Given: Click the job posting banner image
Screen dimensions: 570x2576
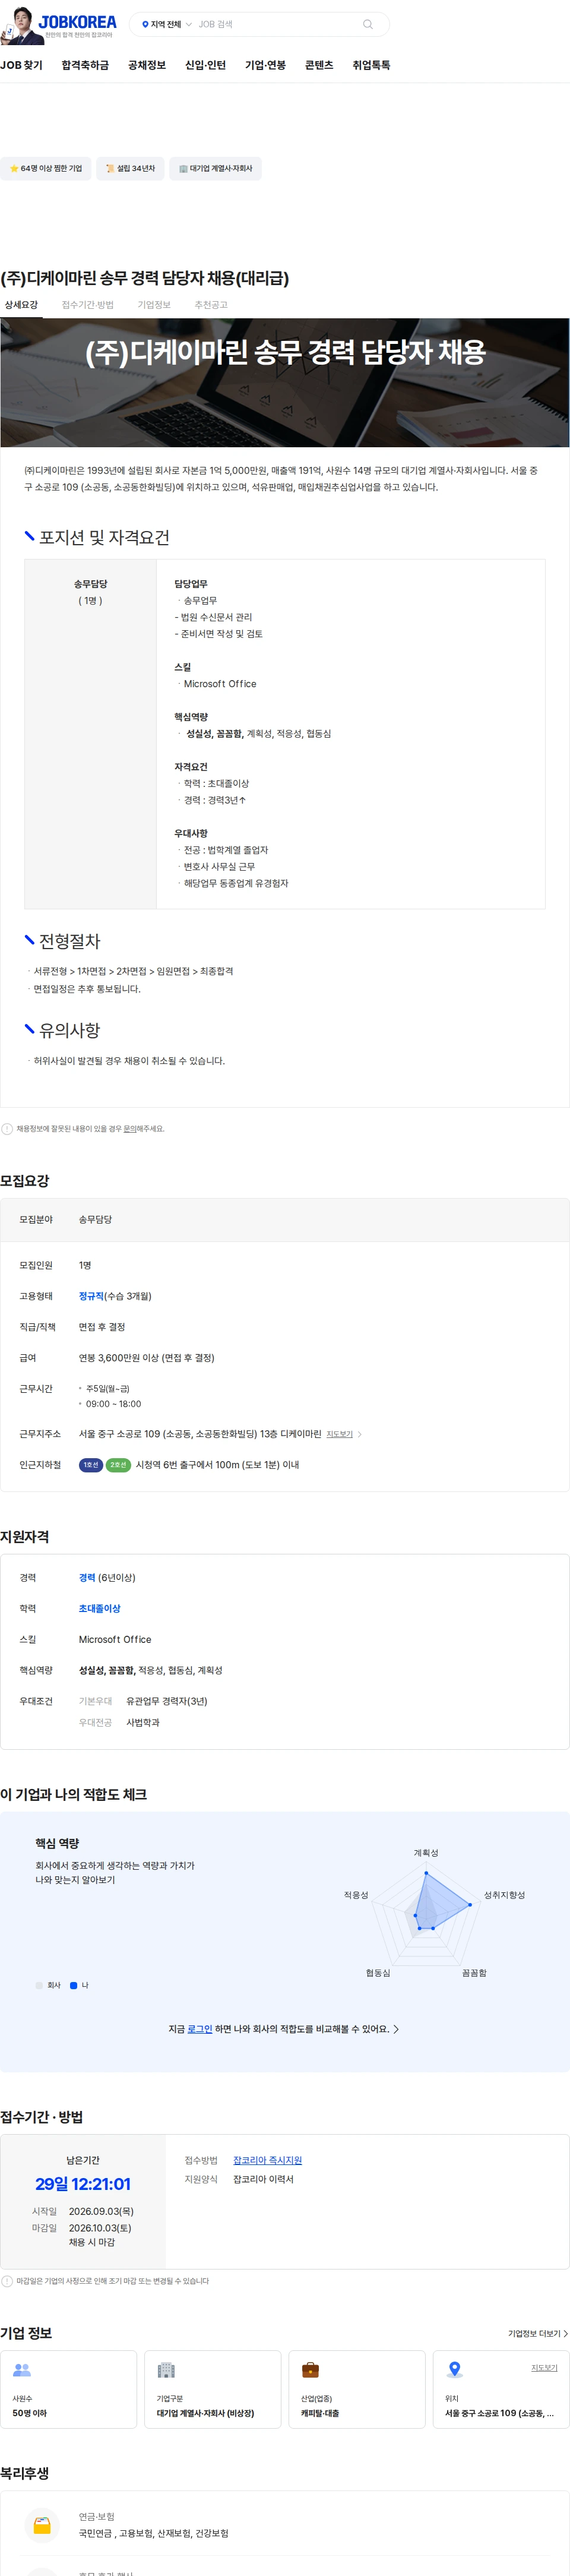Looking at the screenshot, I should point(285,383).
